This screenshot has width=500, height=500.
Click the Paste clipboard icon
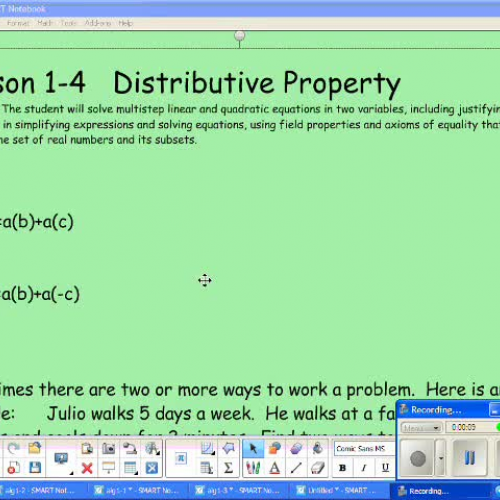point(87,449)
